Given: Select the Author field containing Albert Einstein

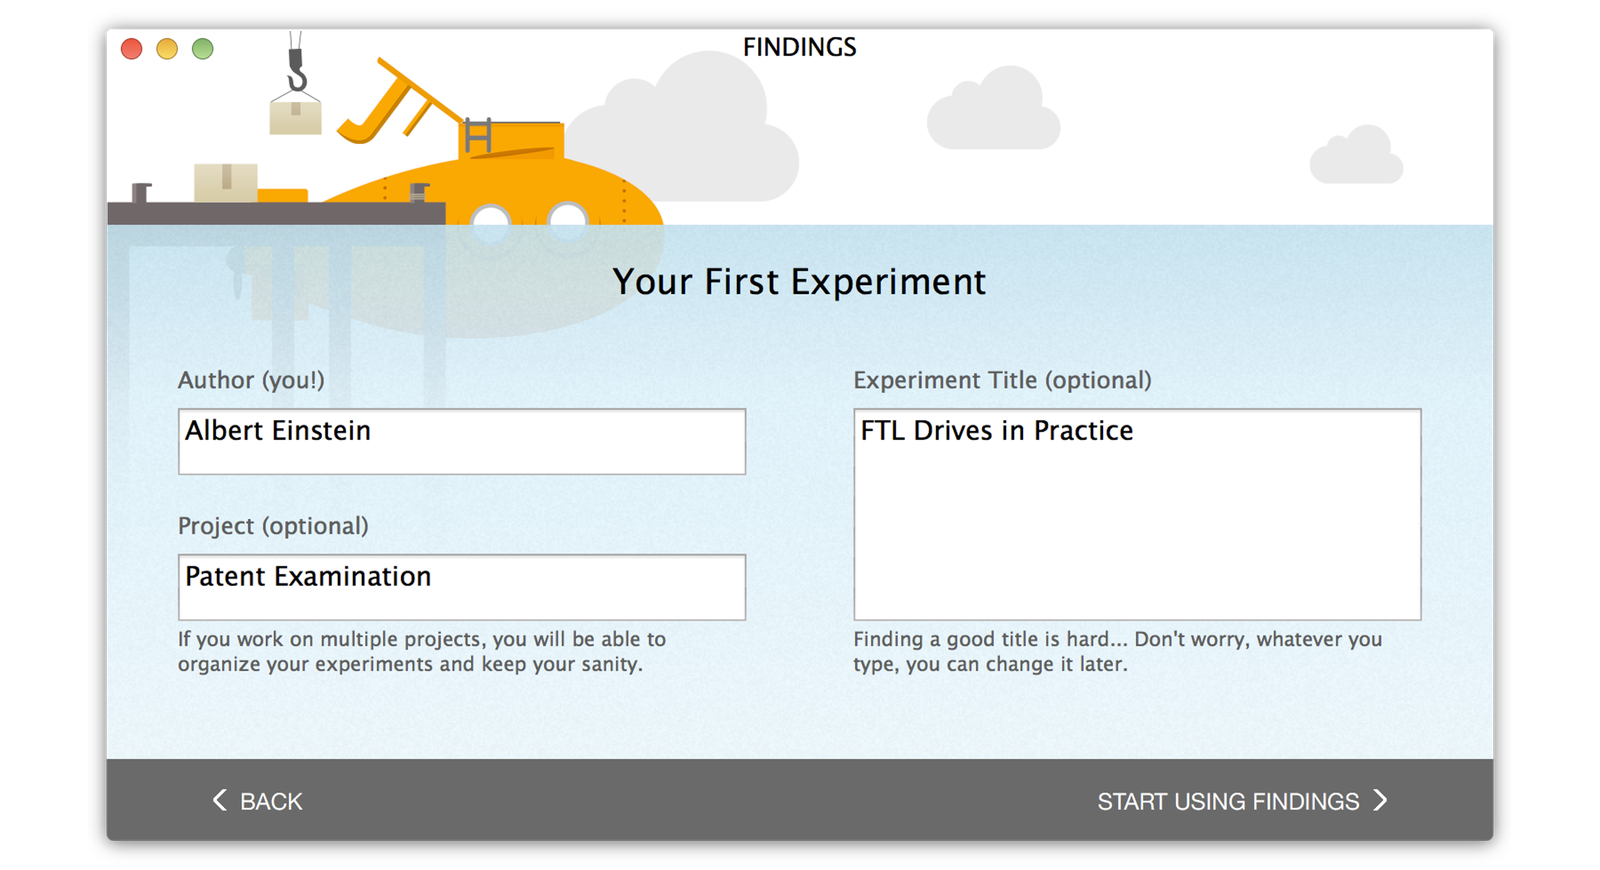Looking at the screenshot, I should [x=462, y=441].
